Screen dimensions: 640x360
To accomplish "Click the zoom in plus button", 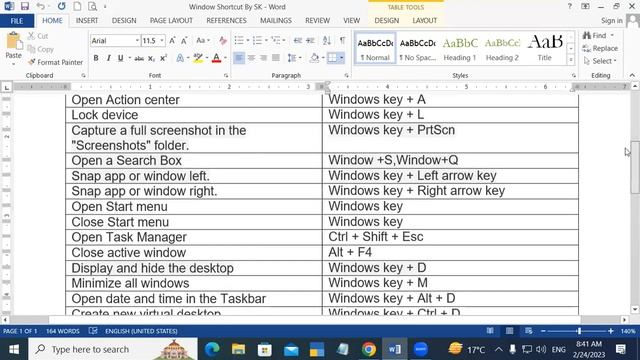I will click(x=611, y=331).
